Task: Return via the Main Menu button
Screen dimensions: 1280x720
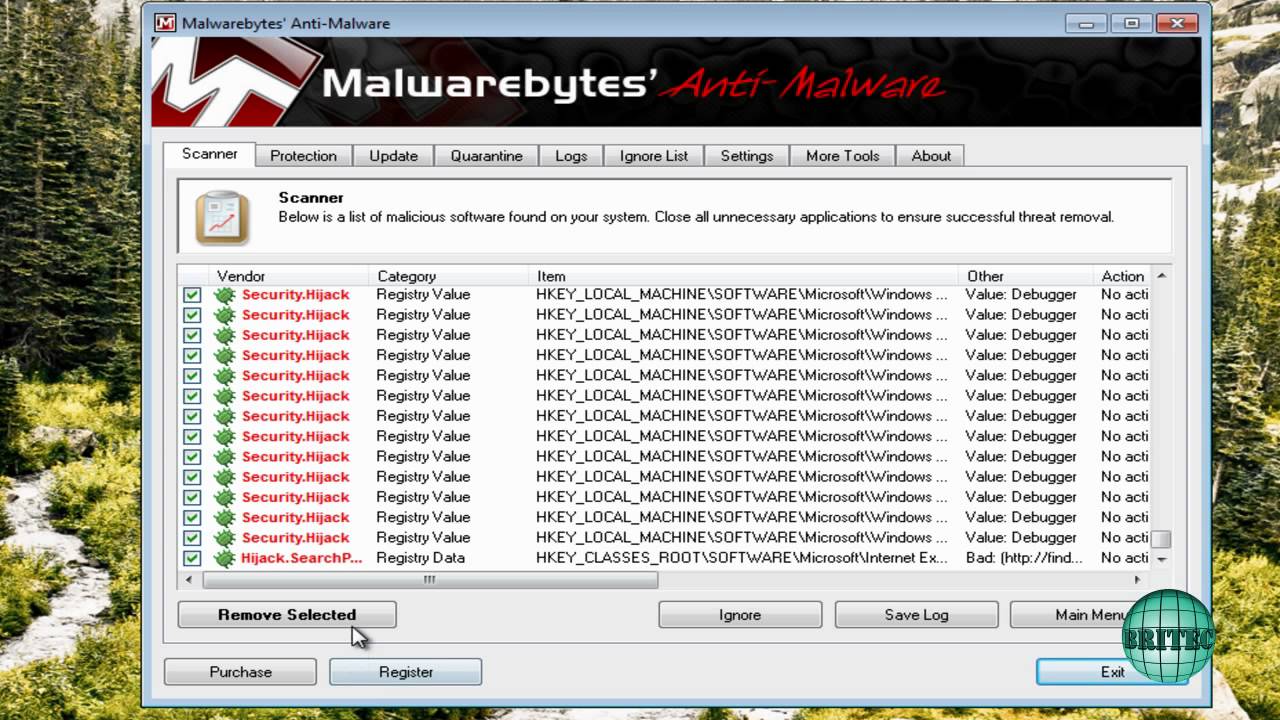Action: pyautogui.click(x=1088, y=615)
